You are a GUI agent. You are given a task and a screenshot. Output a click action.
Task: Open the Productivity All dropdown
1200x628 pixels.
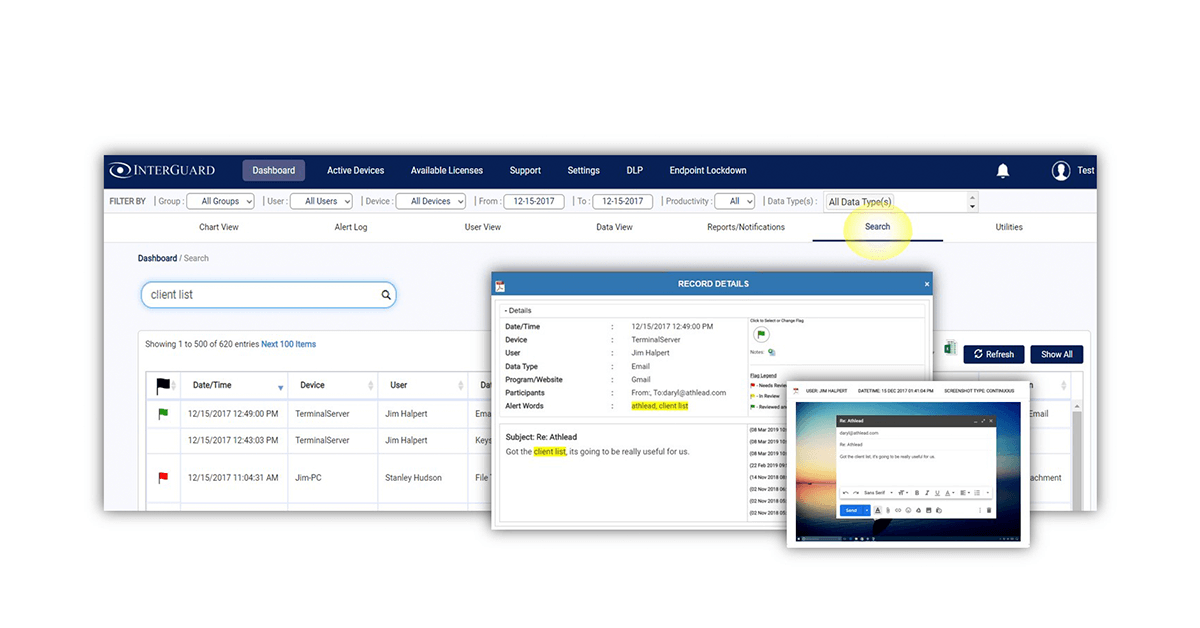click(x=735, y=201)
